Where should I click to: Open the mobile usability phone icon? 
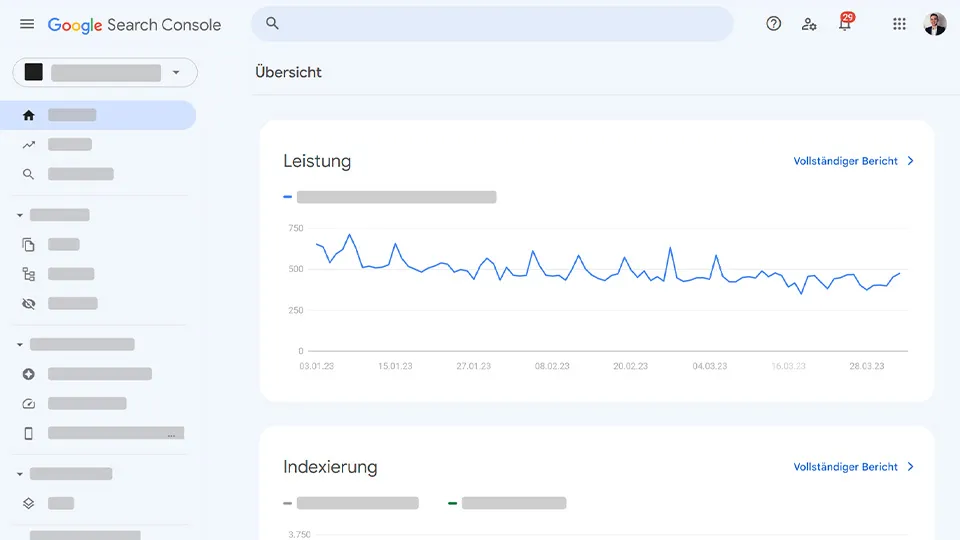point(29,433)
